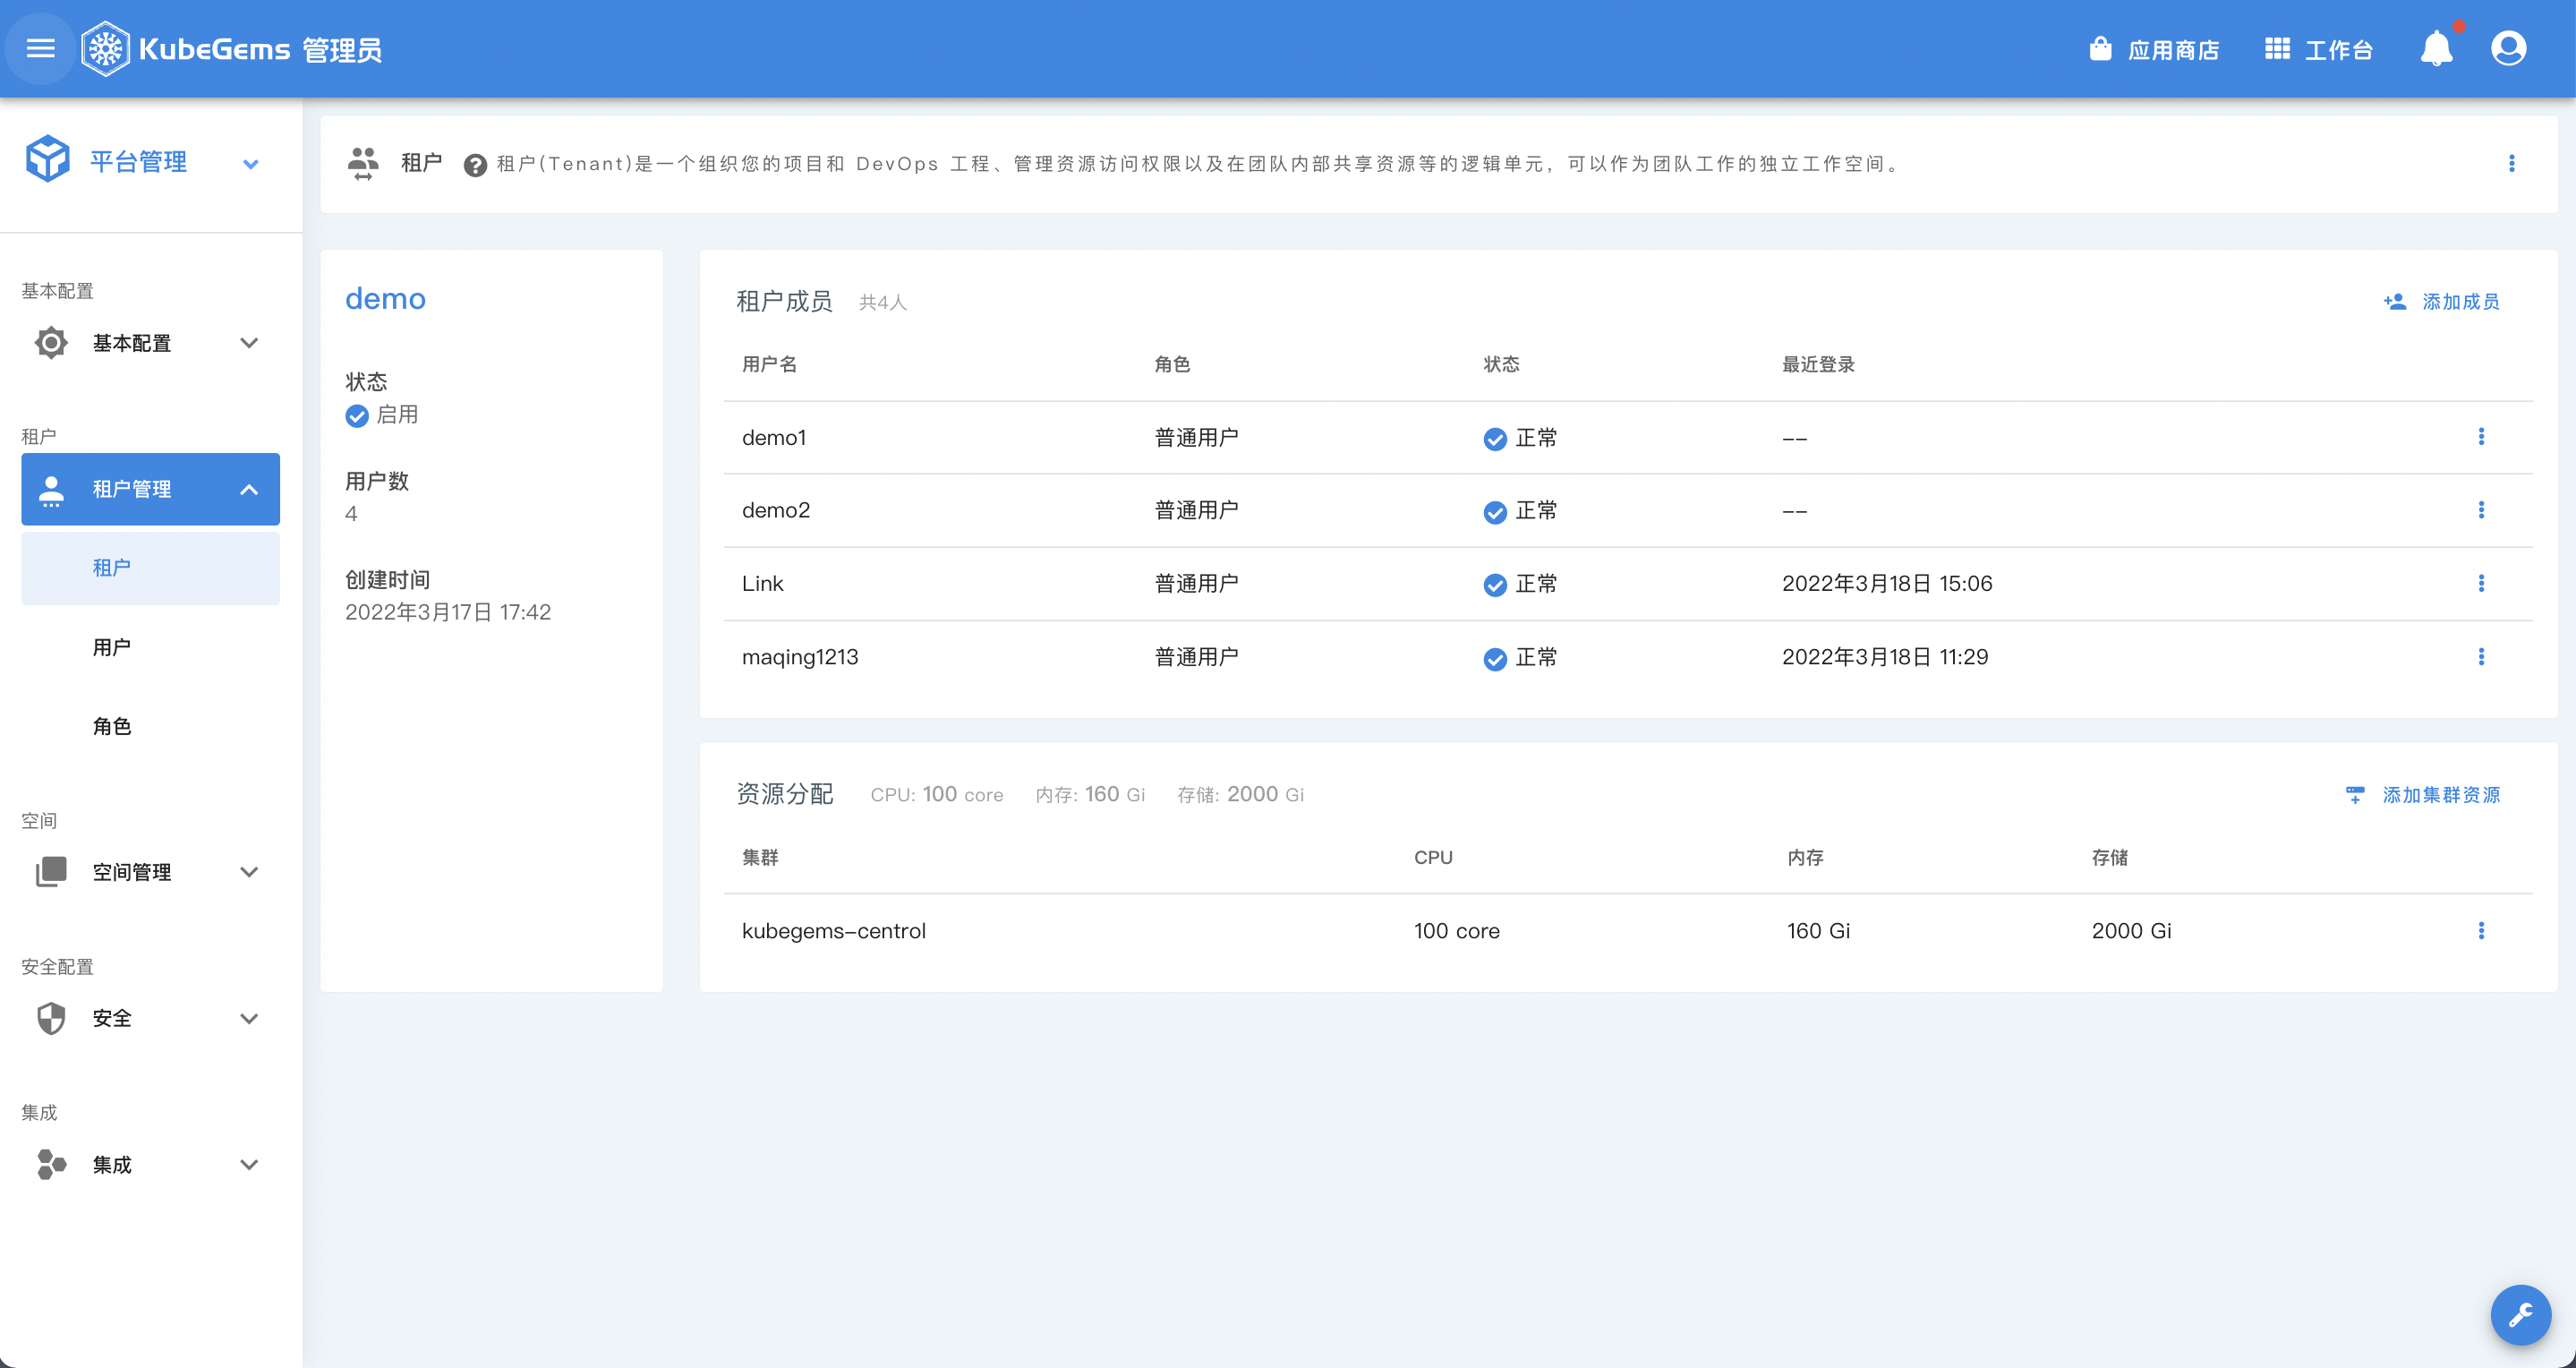Open the 应用商店 app store
This screenshot has height=1368, width=2576.
(x=2154, y=49)
